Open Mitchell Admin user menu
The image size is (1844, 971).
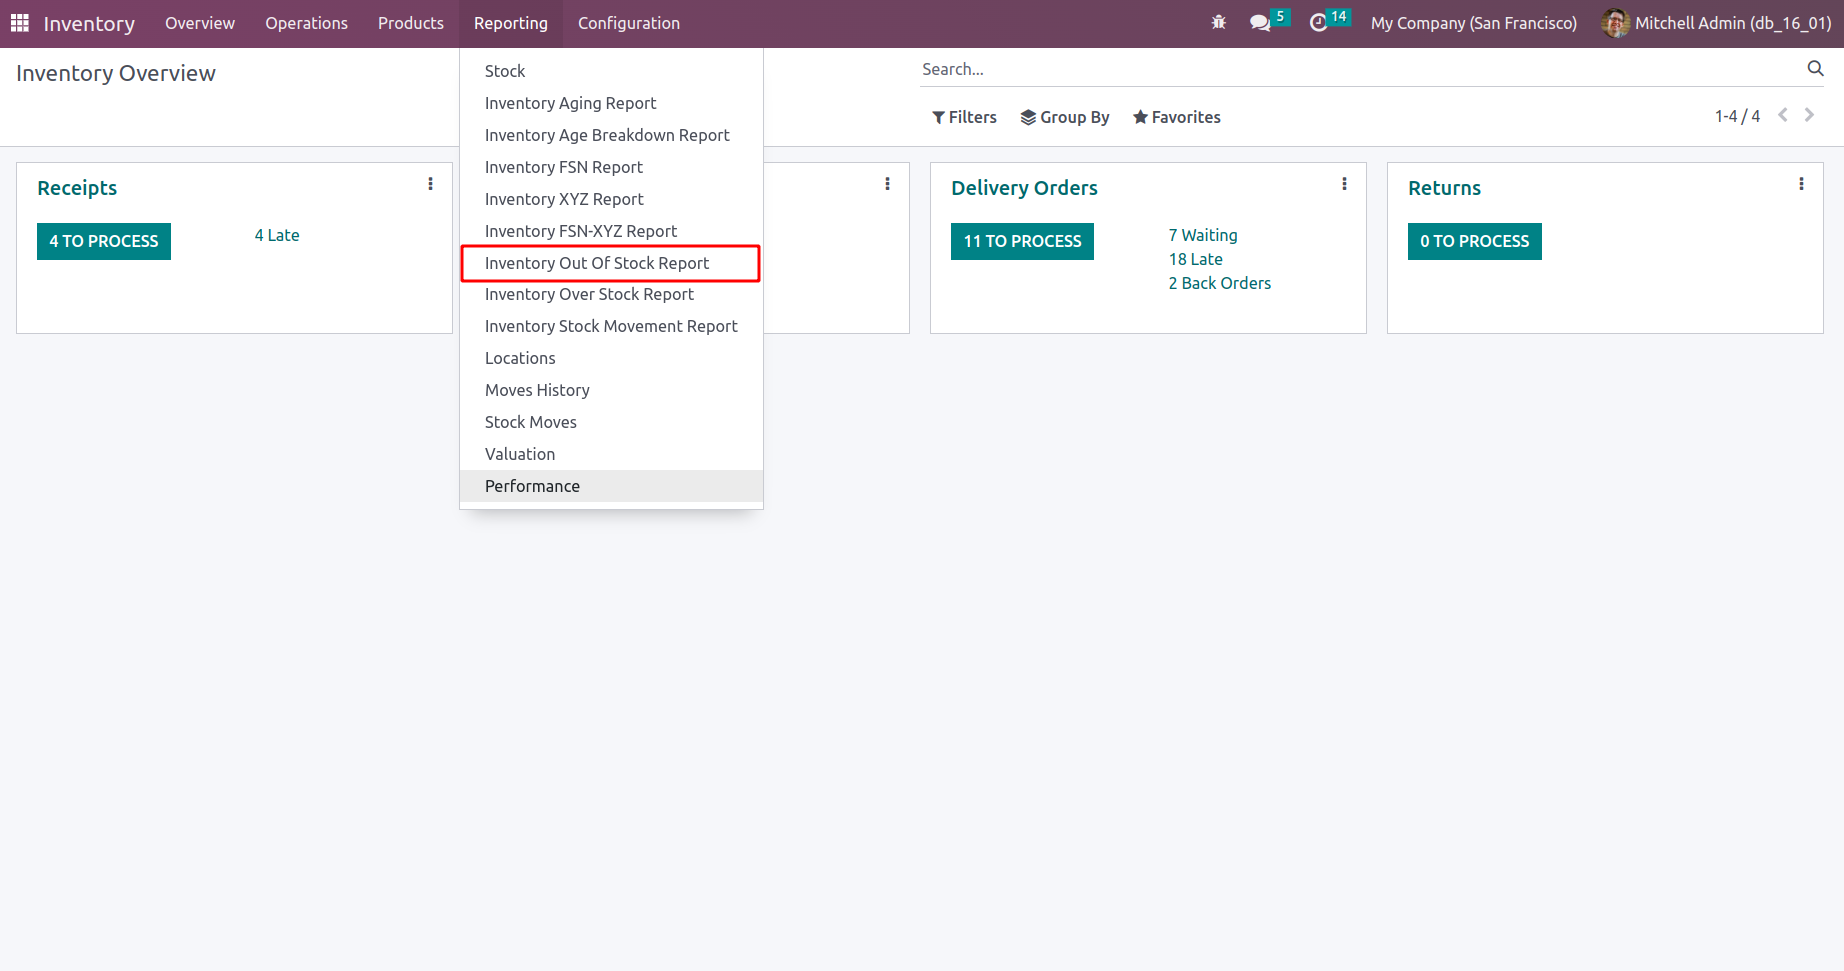point(1716,23)
